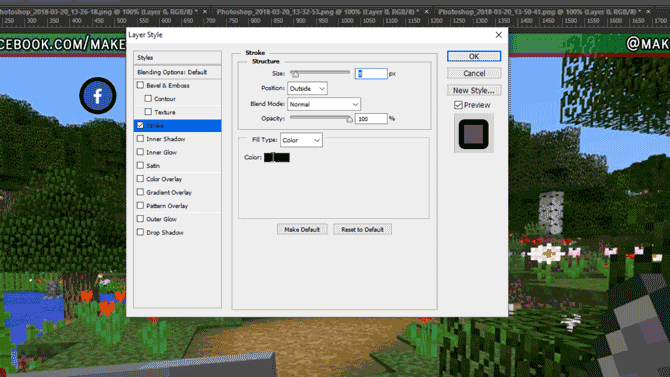This screenshot has width=670, height=377.
Task: Enable the Drop Shadow checkbox
Action: 140,232
